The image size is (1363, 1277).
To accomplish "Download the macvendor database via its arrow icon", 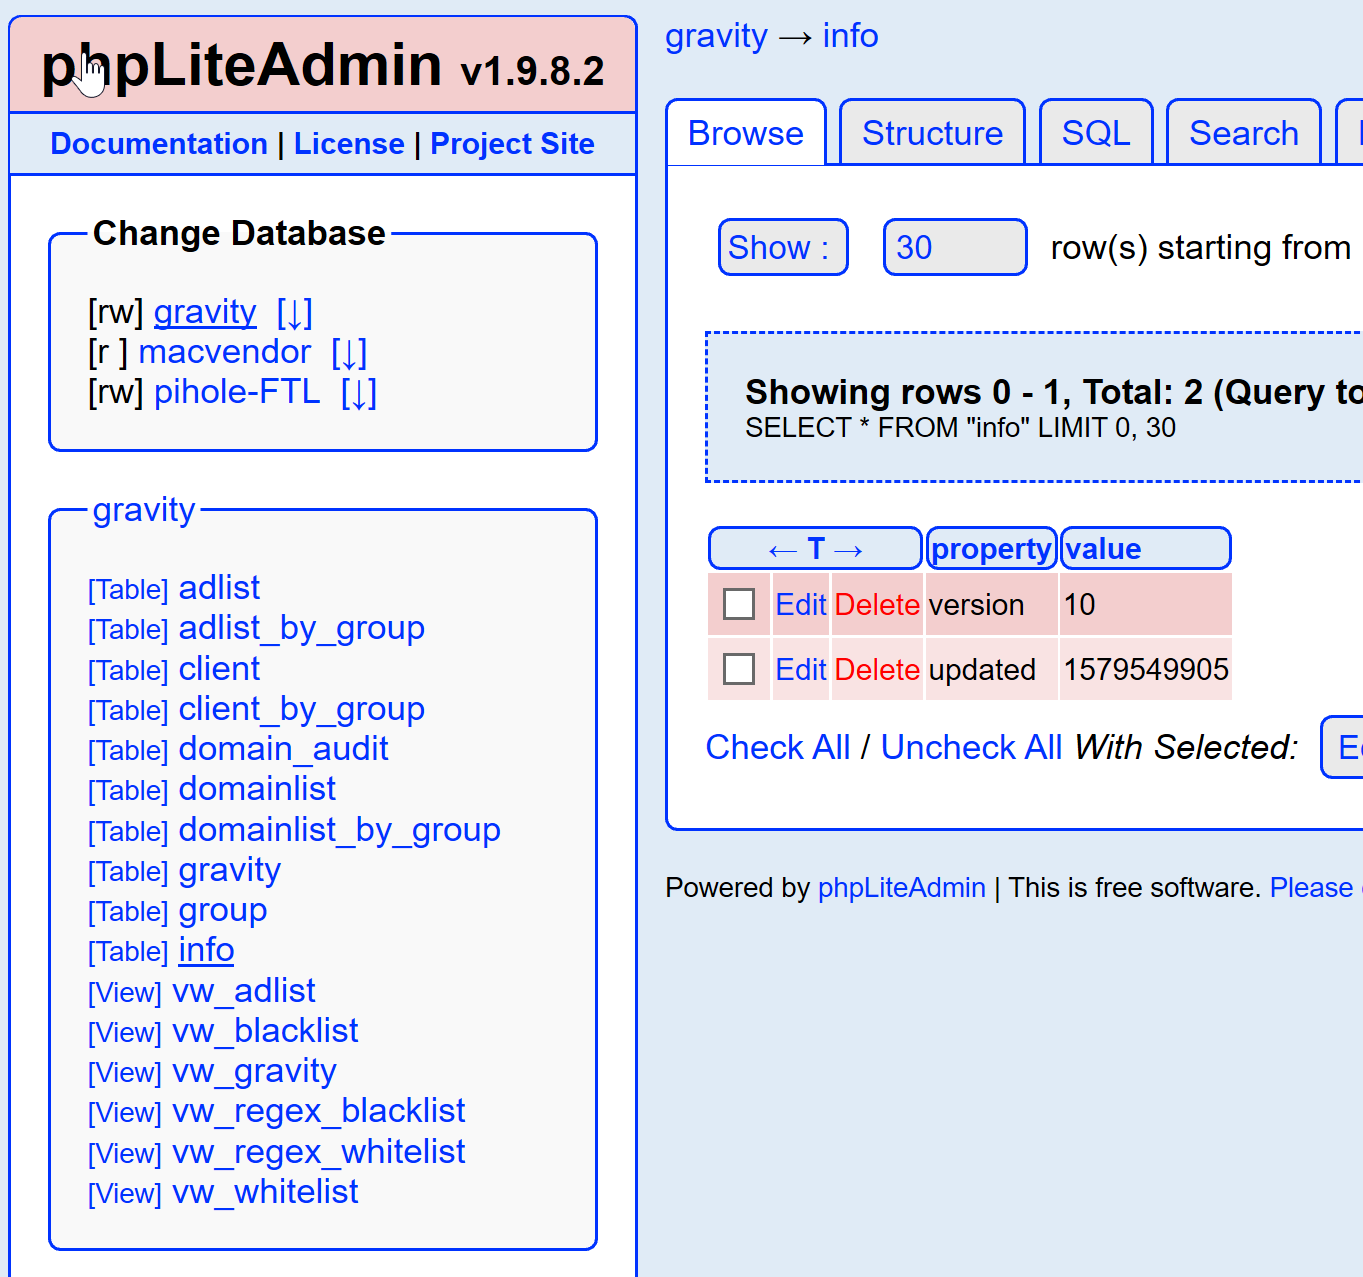I will 349,353.
